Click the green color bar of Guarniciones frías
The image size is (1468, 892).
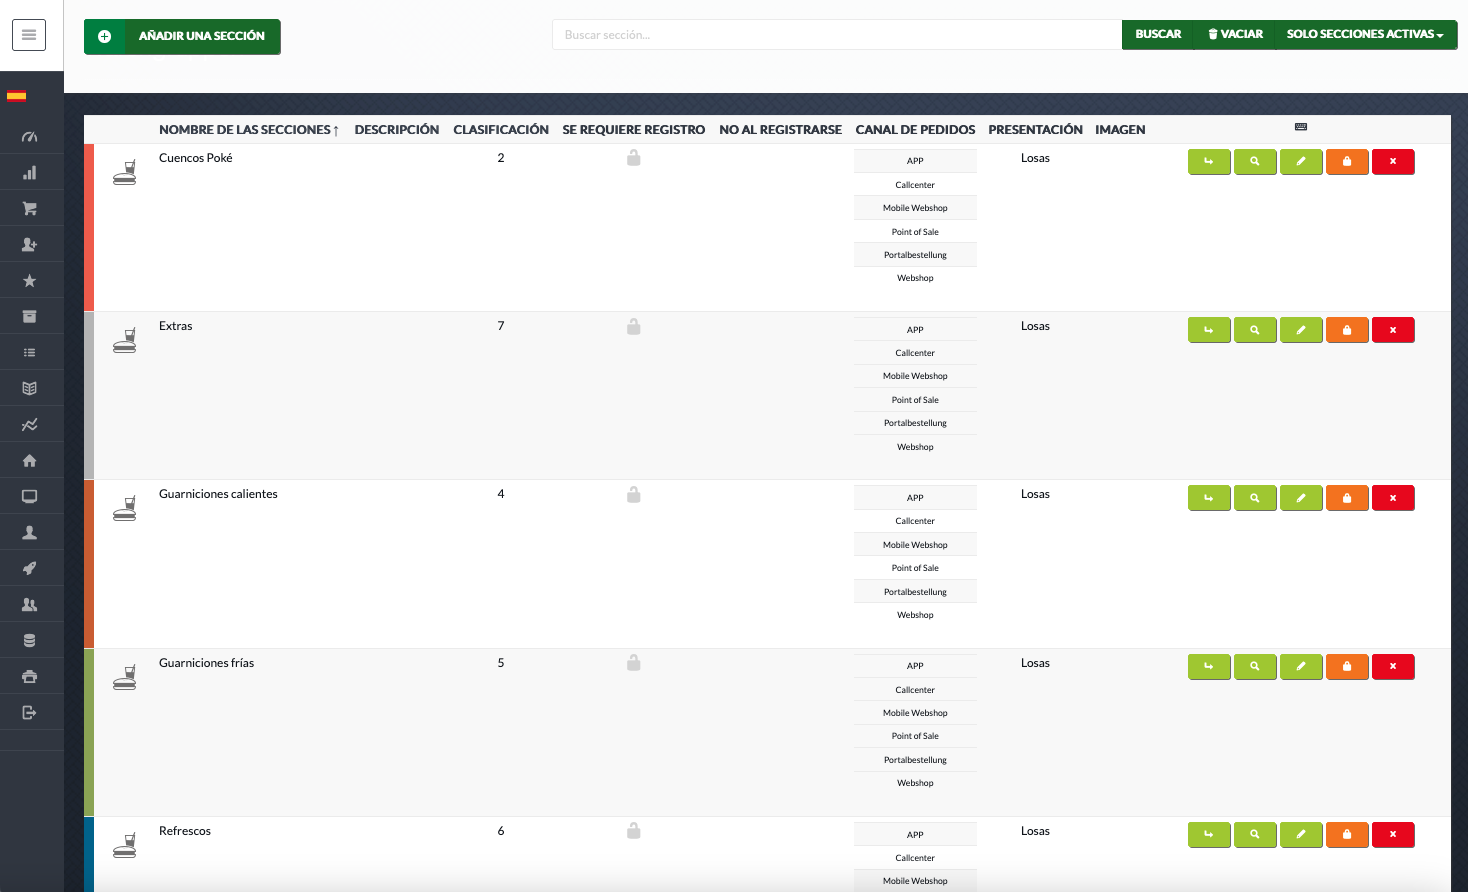89,732
